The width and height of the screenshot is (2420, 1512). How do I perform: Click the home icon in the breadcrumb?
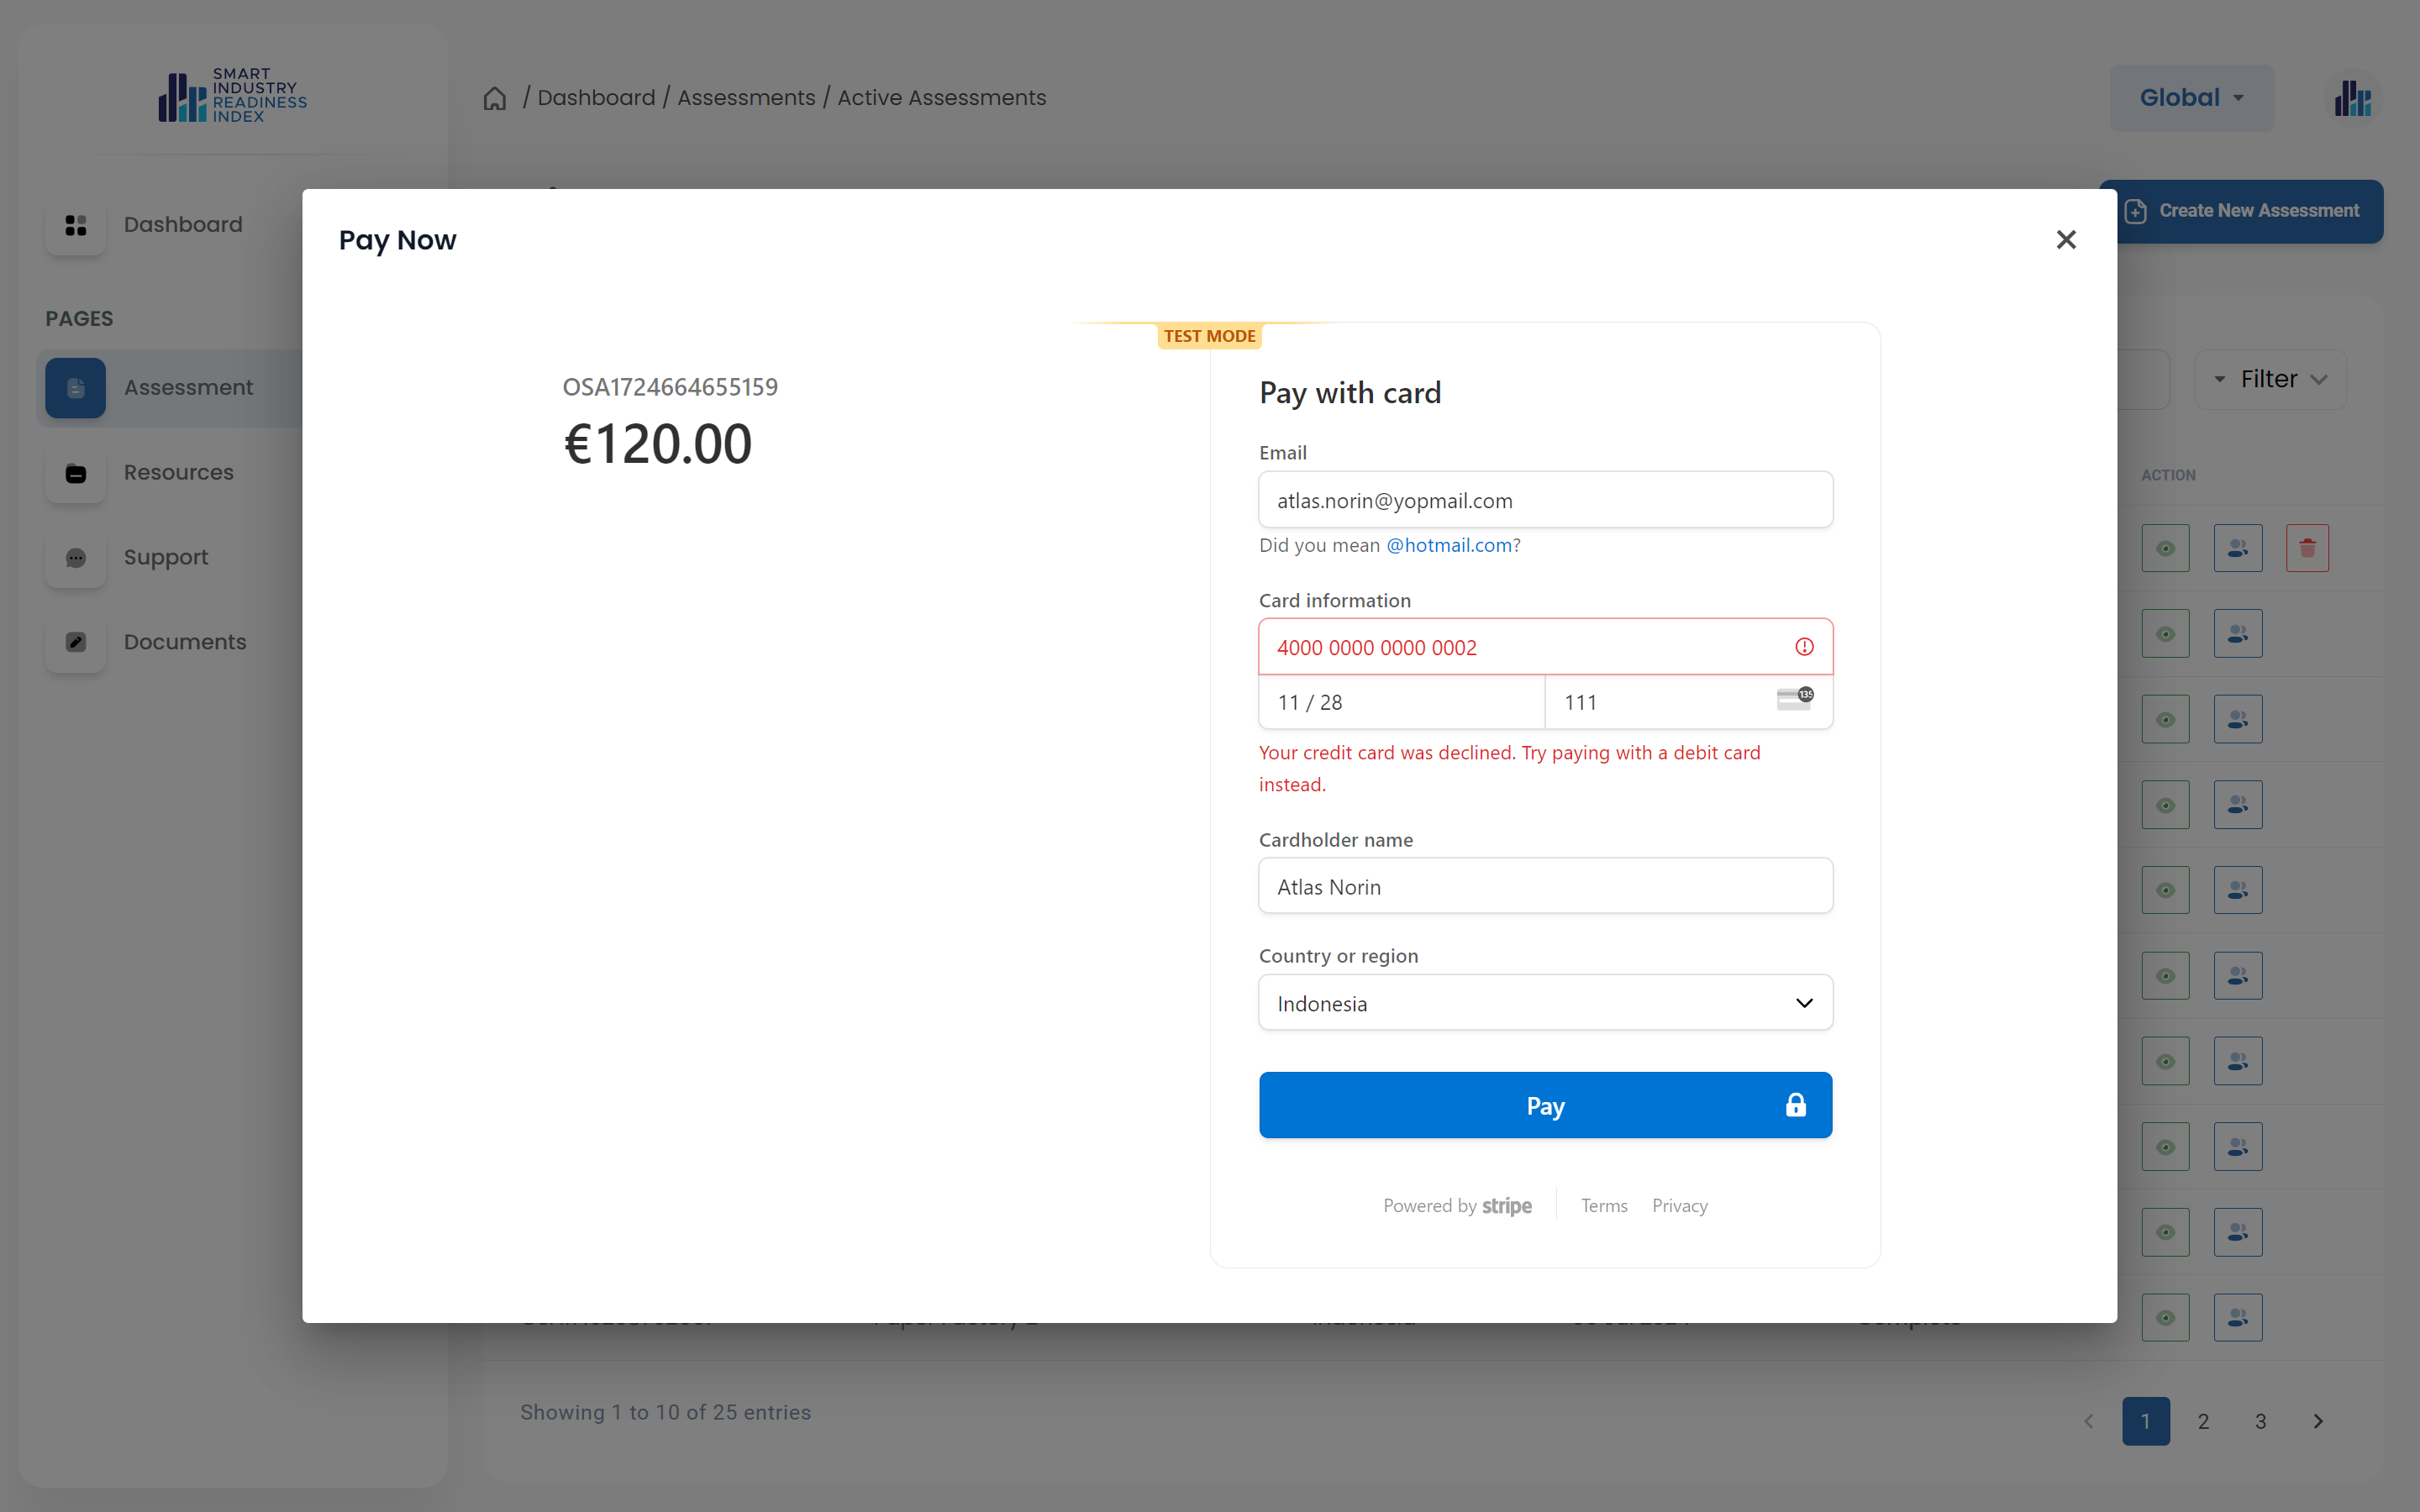point(495,98)
